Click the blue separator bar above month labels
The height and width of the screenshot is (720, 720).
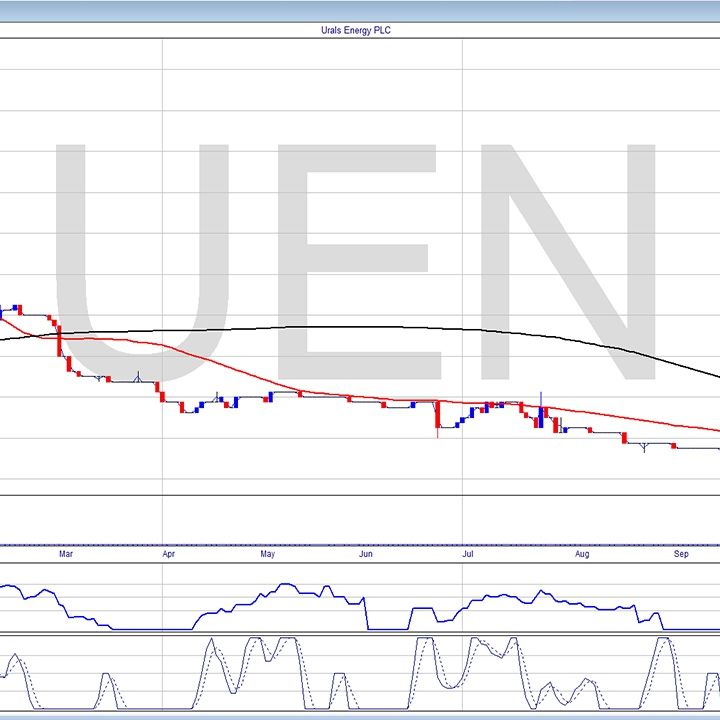coord(360,545)
